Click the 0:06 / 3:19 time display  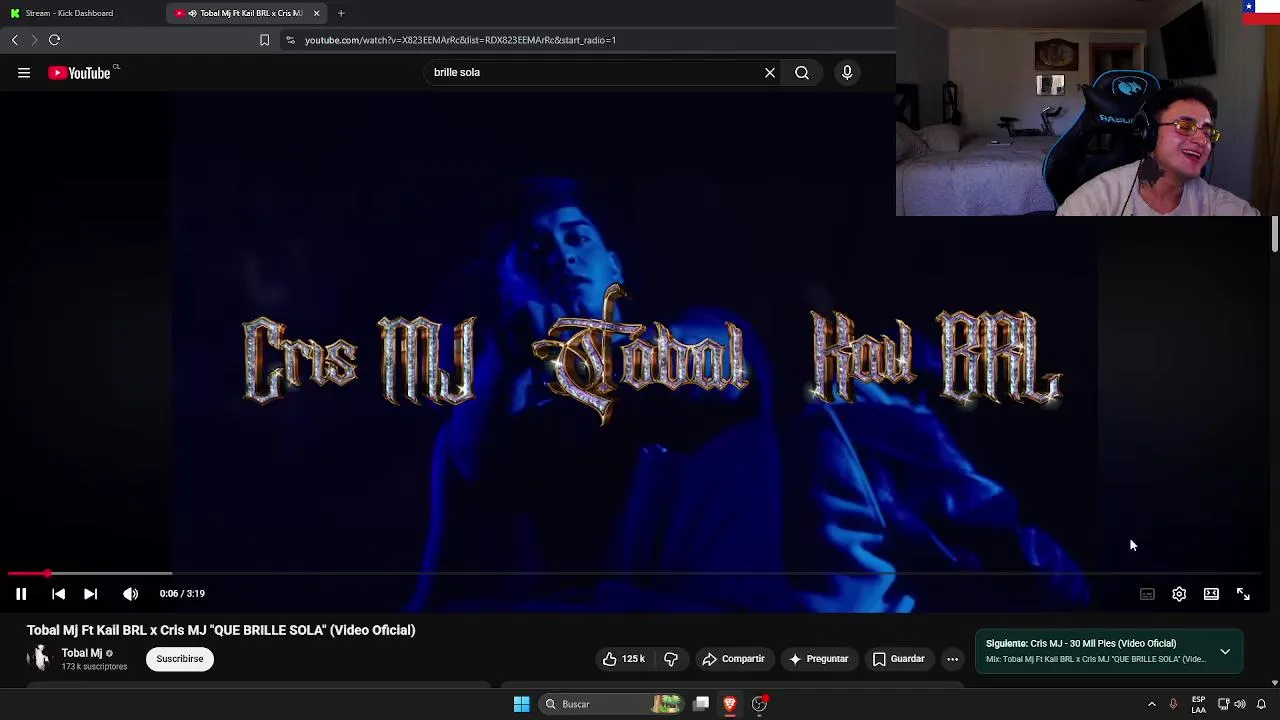click(182, 594)
